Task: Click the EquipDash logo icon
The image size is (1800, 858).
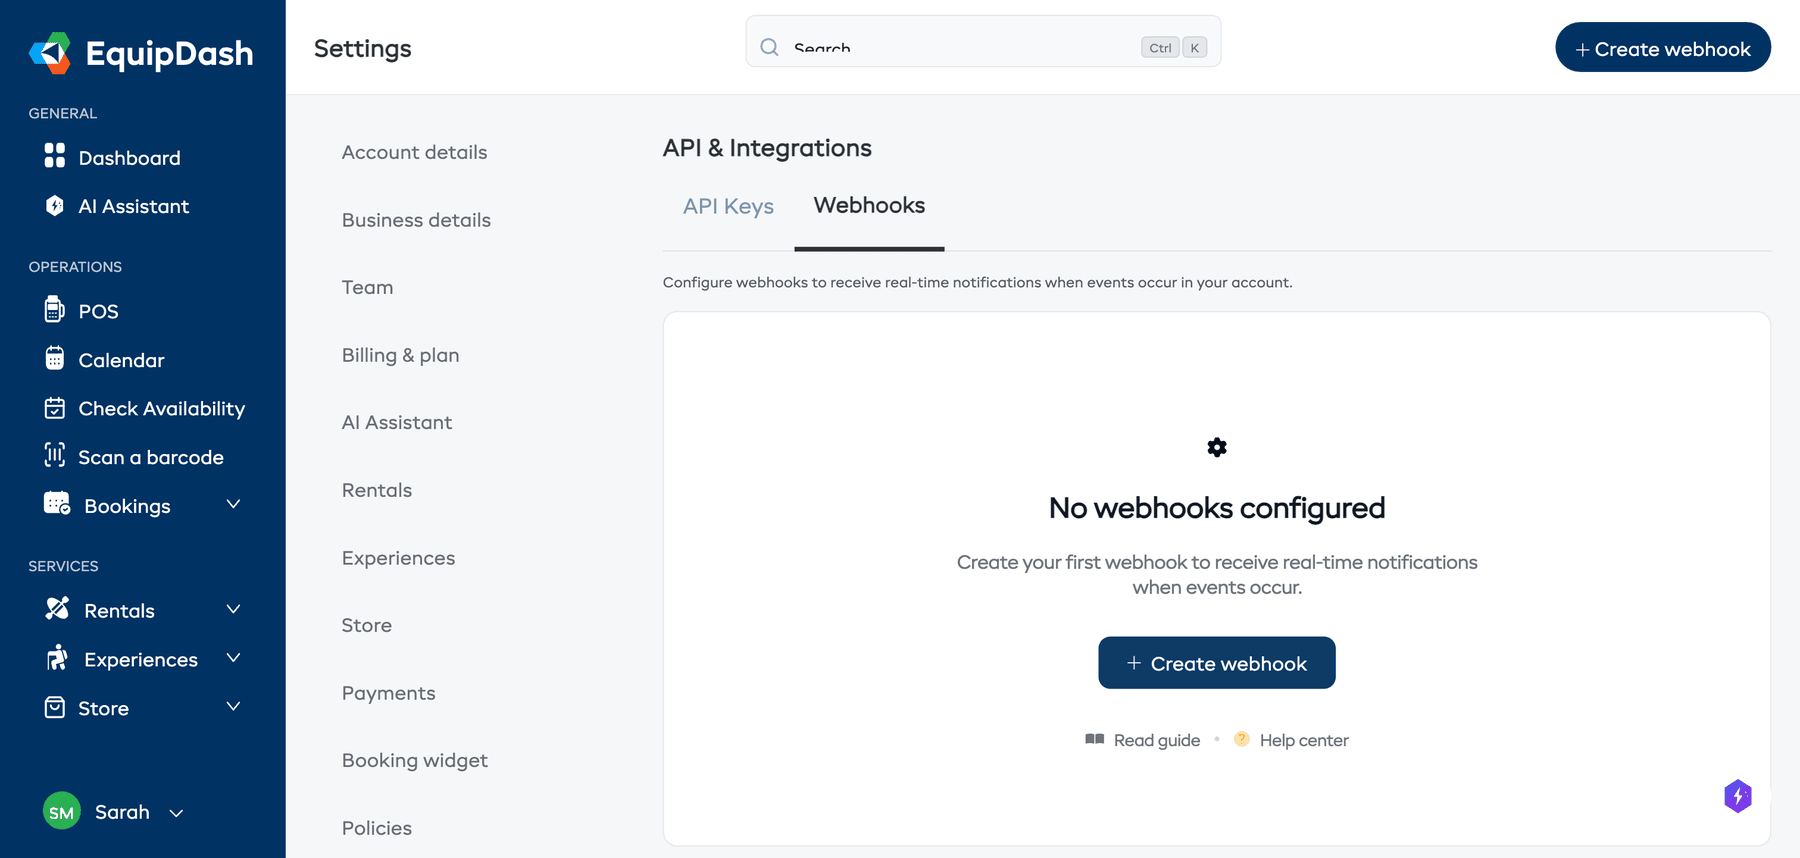Action: [x=50, y=53]
